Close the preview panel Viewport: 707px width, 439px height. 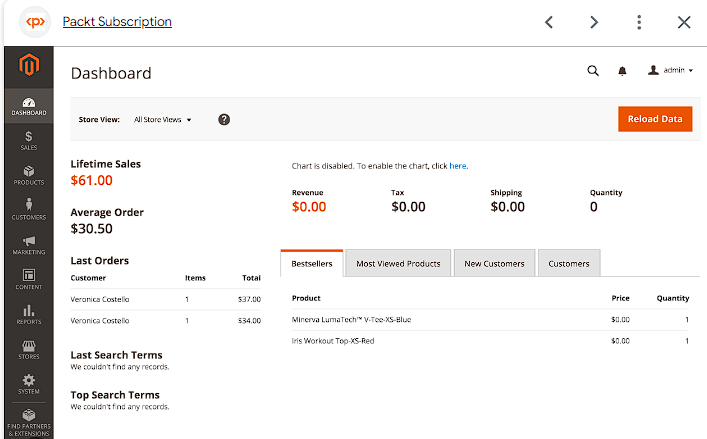tap(684, 22)
